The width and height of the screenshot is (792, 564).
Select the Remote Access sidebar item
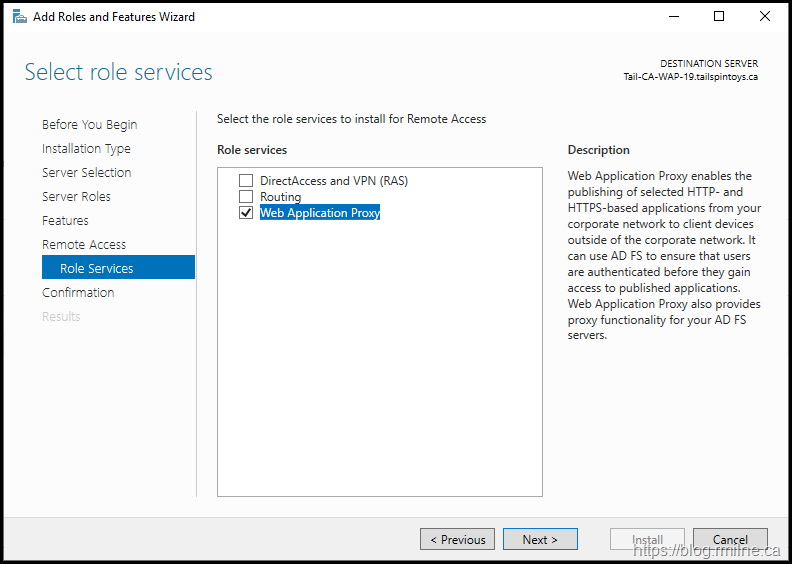[84, 245]
